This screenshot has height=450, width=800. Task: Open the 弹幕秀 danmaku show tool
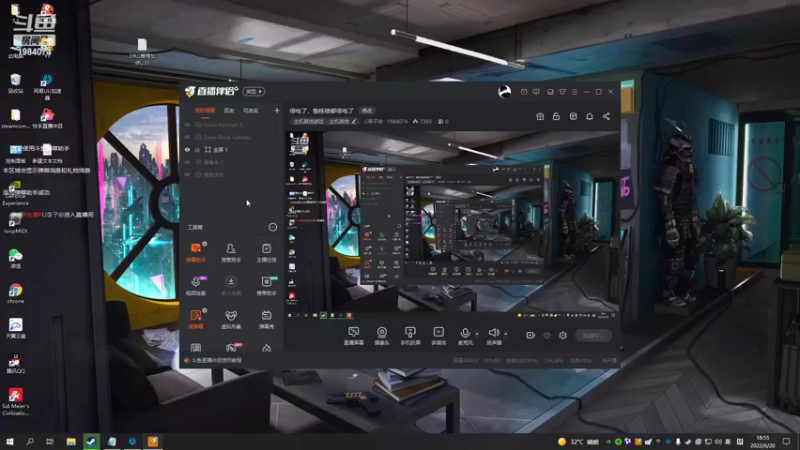[x=266, y=319]
